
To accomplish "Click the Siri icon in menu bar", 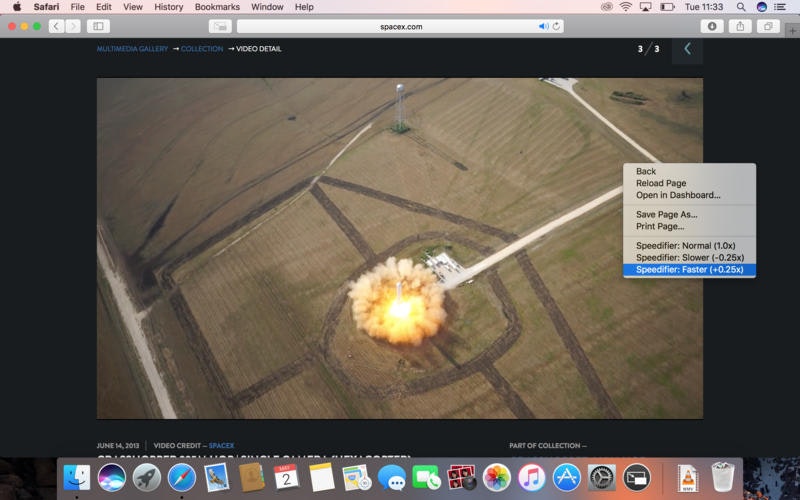I will [761, 7].
